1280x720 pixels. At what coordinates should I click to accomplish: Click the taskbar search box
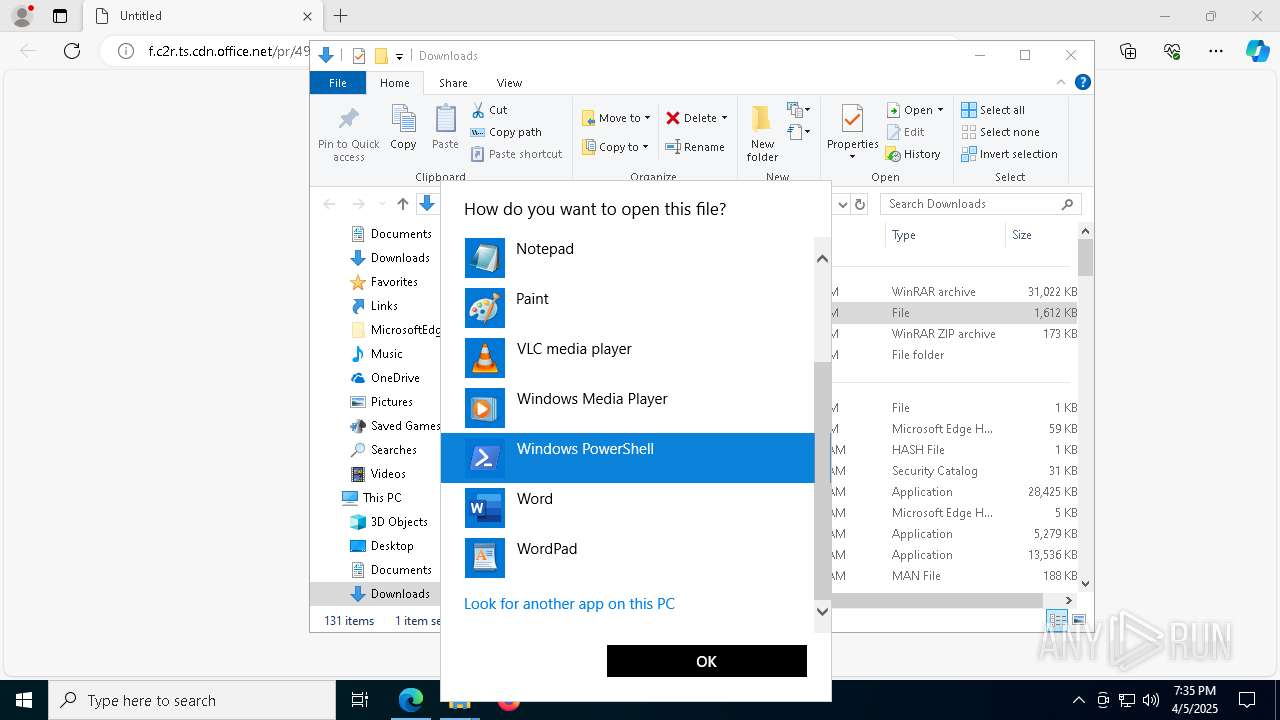[192, 700]
